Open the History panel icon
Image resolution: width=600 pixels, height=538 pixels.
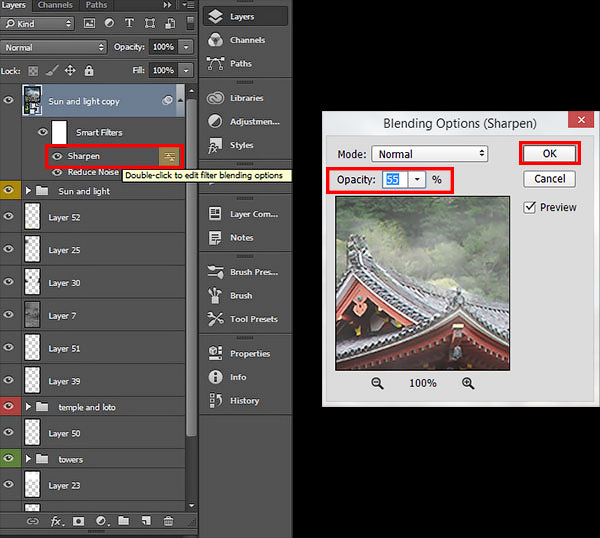[x=215, y=400]
